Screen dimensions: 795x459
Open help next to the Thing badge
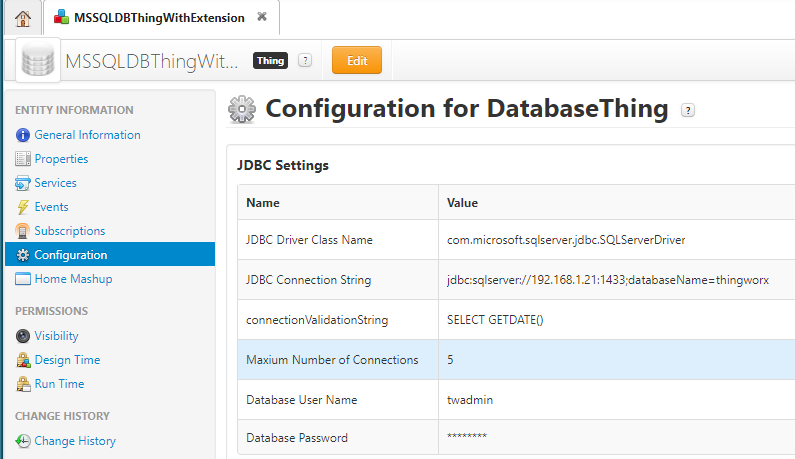point(305,60)
